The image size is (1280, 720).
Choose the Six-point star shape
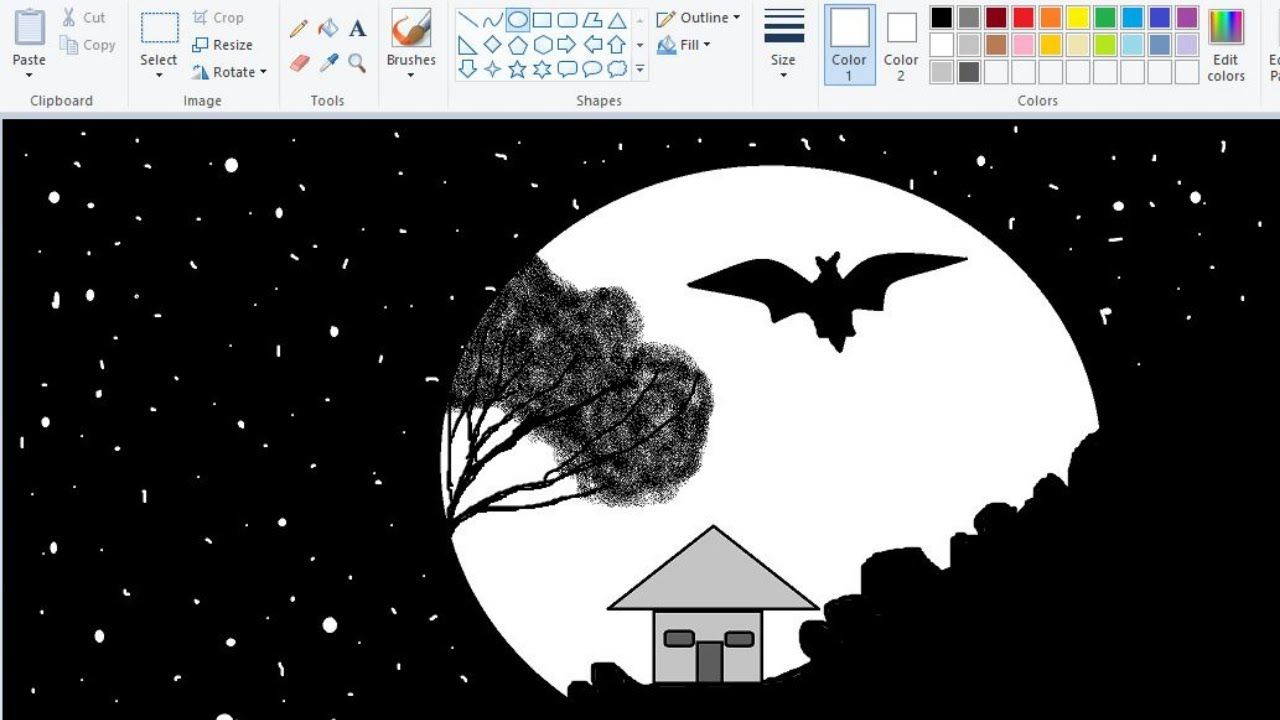(x=542, y=69)
